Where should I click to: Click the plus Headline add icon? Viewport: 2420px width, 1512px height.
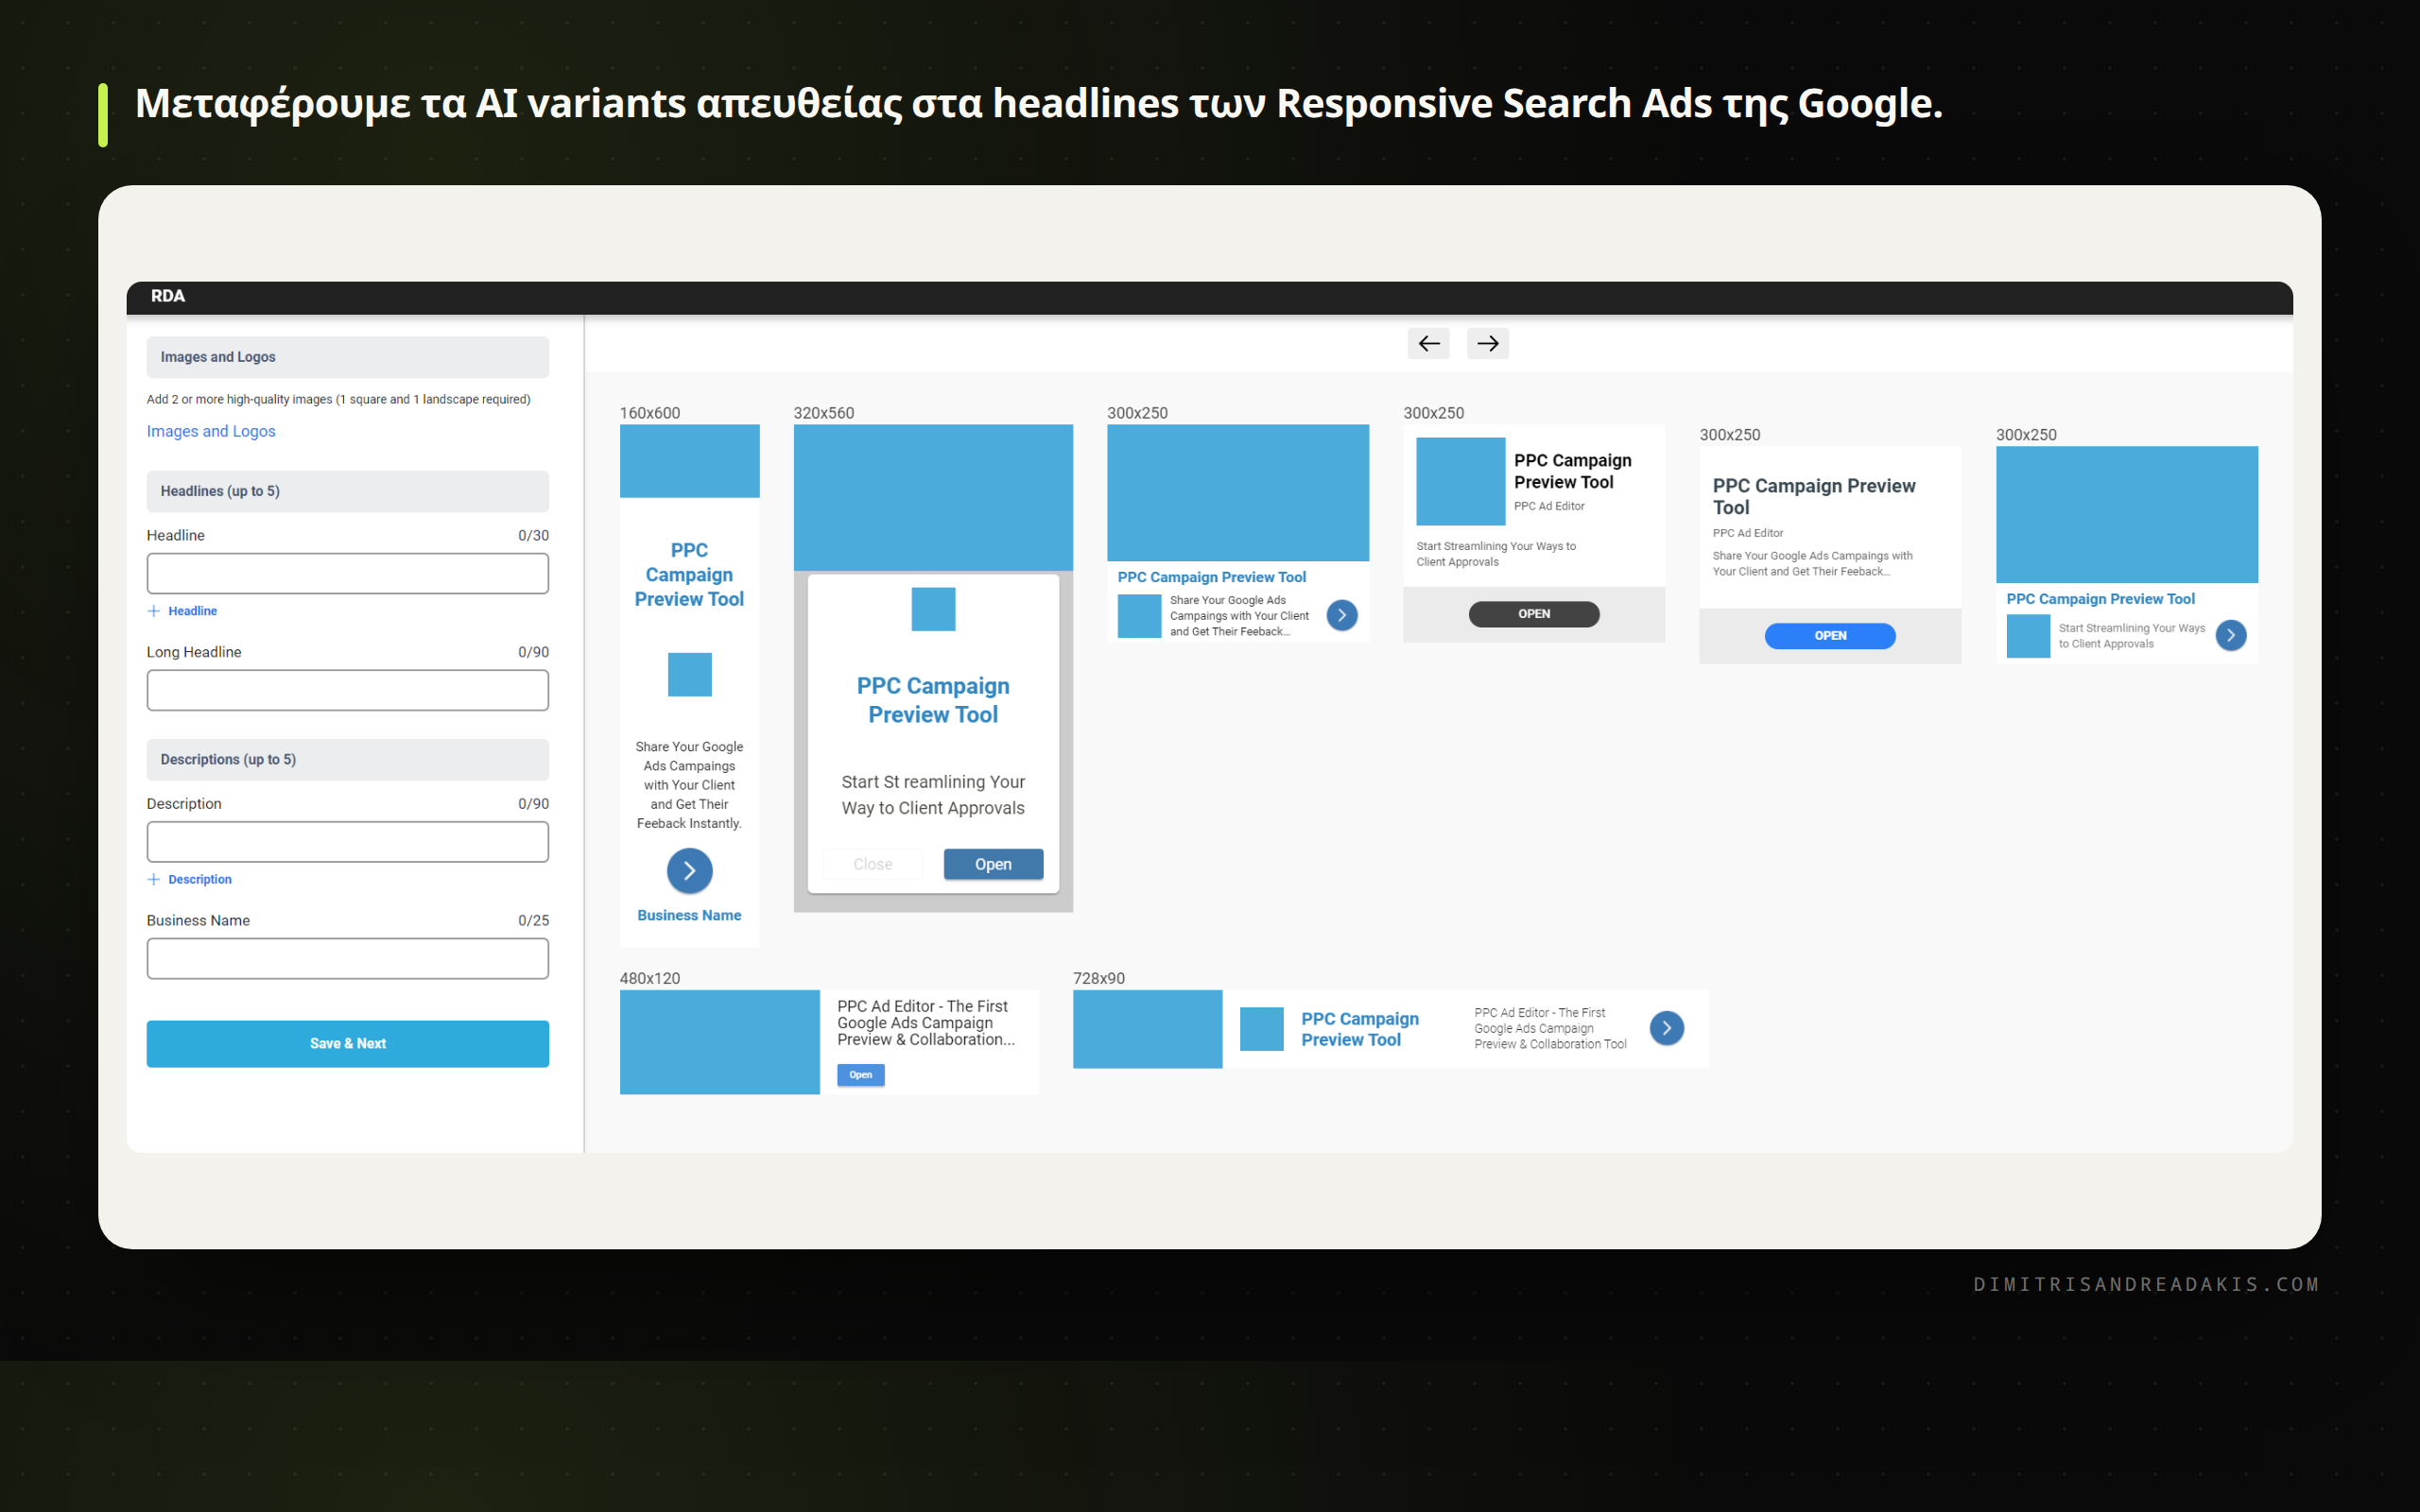point(154,611)
